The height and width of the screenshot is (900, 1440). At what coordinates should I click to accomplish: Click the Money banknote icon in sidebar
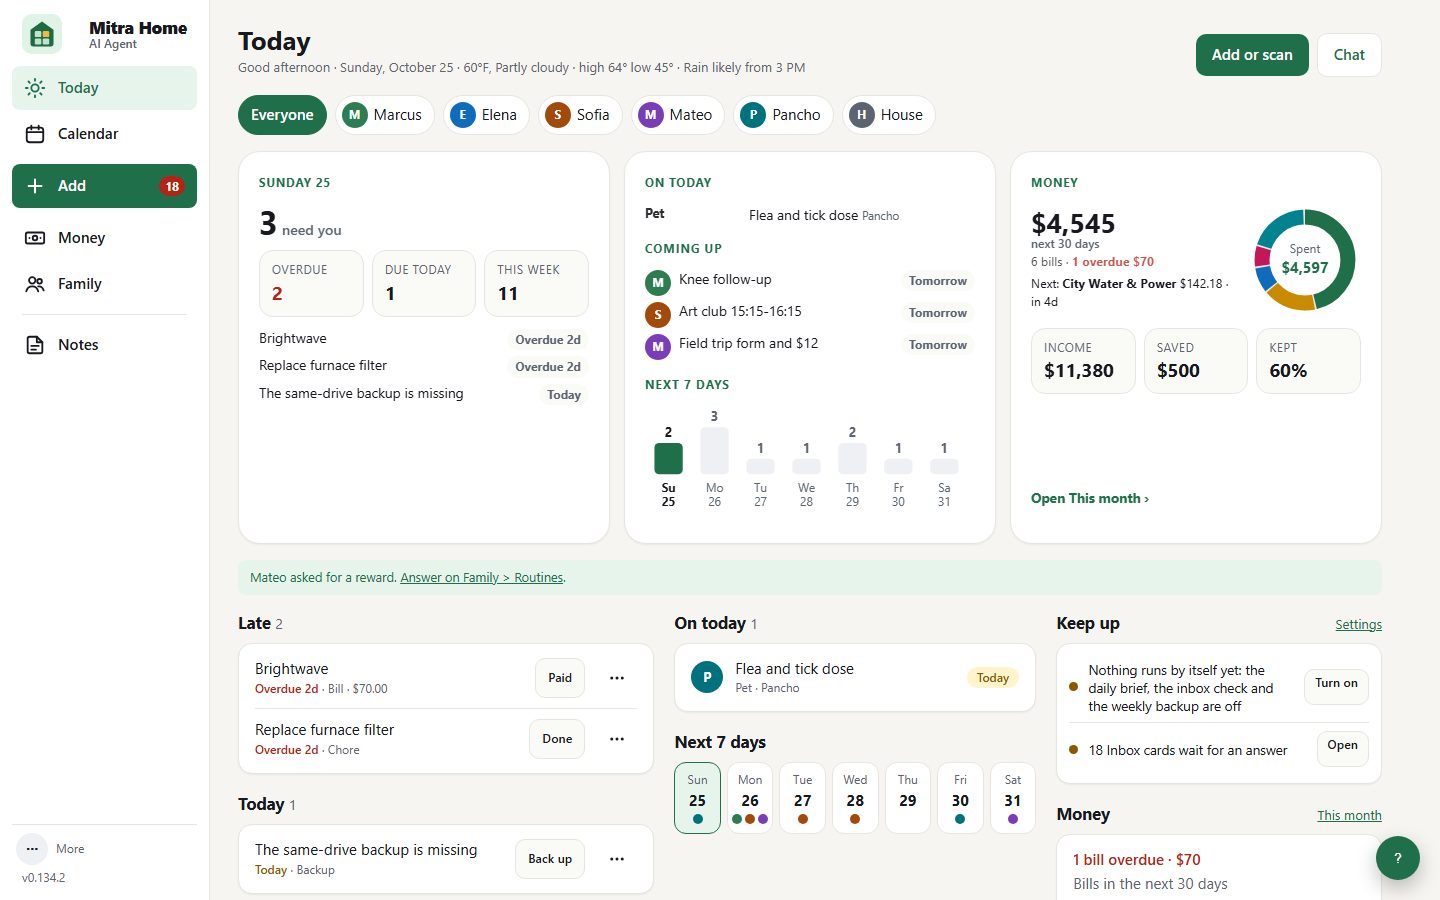tap(35, 238)
